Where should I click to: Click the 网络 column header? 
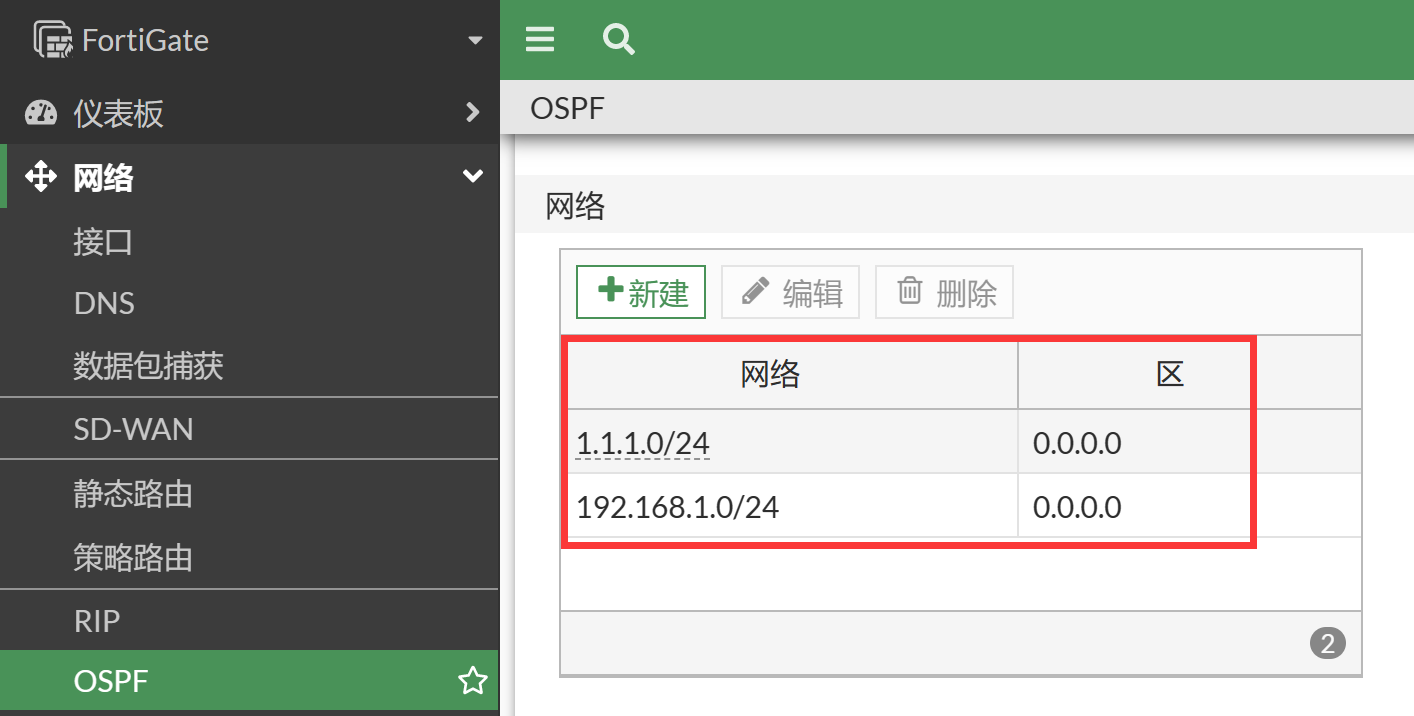coord(770,375)
